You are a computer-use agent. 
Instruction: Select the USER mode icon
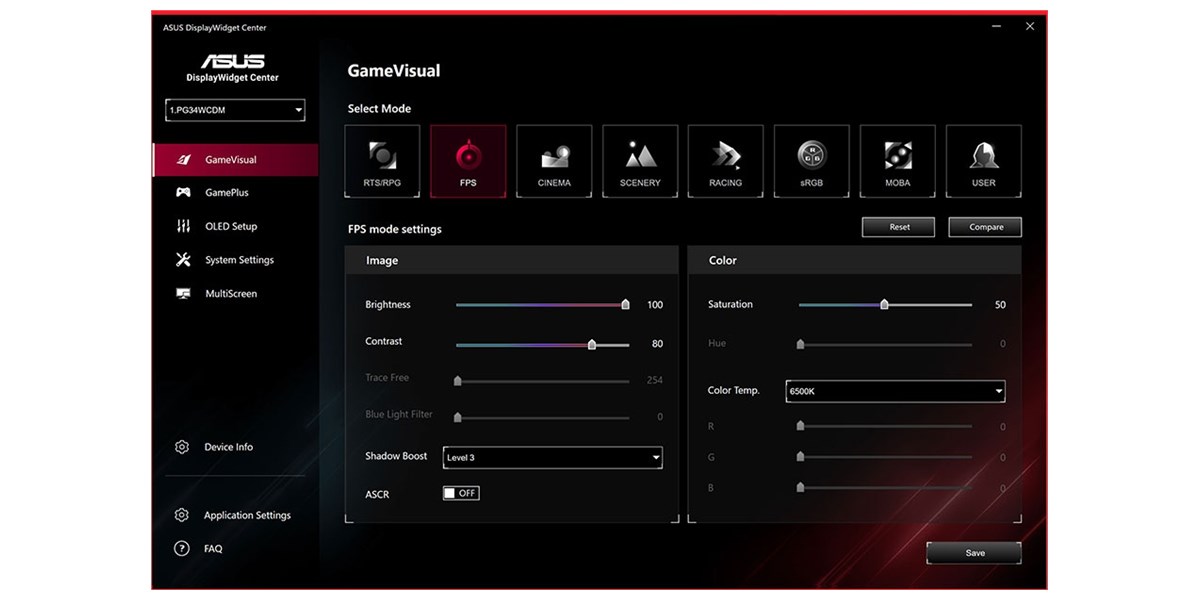(984, 161)
